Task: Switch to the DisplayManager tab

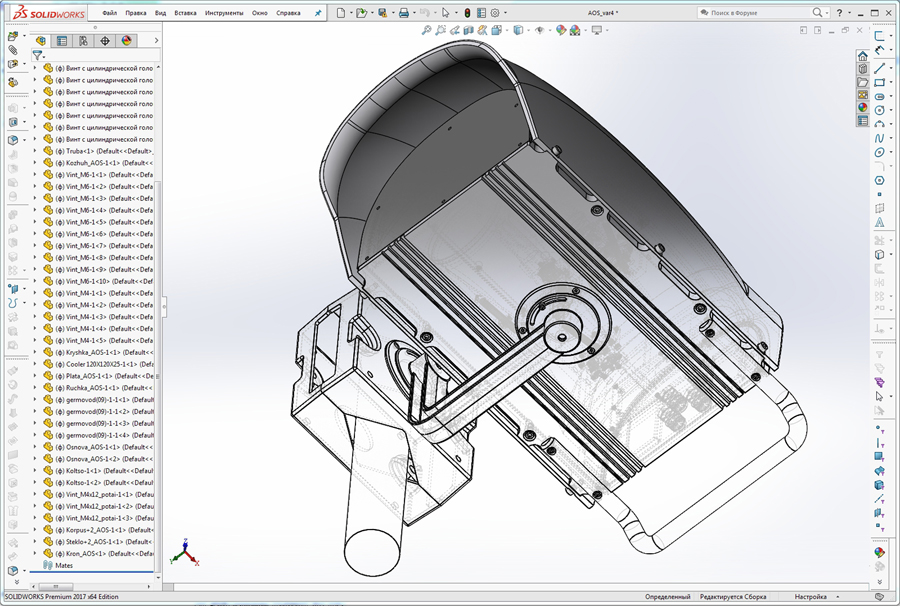Action: pyautogui.click(x=124, y=41)
